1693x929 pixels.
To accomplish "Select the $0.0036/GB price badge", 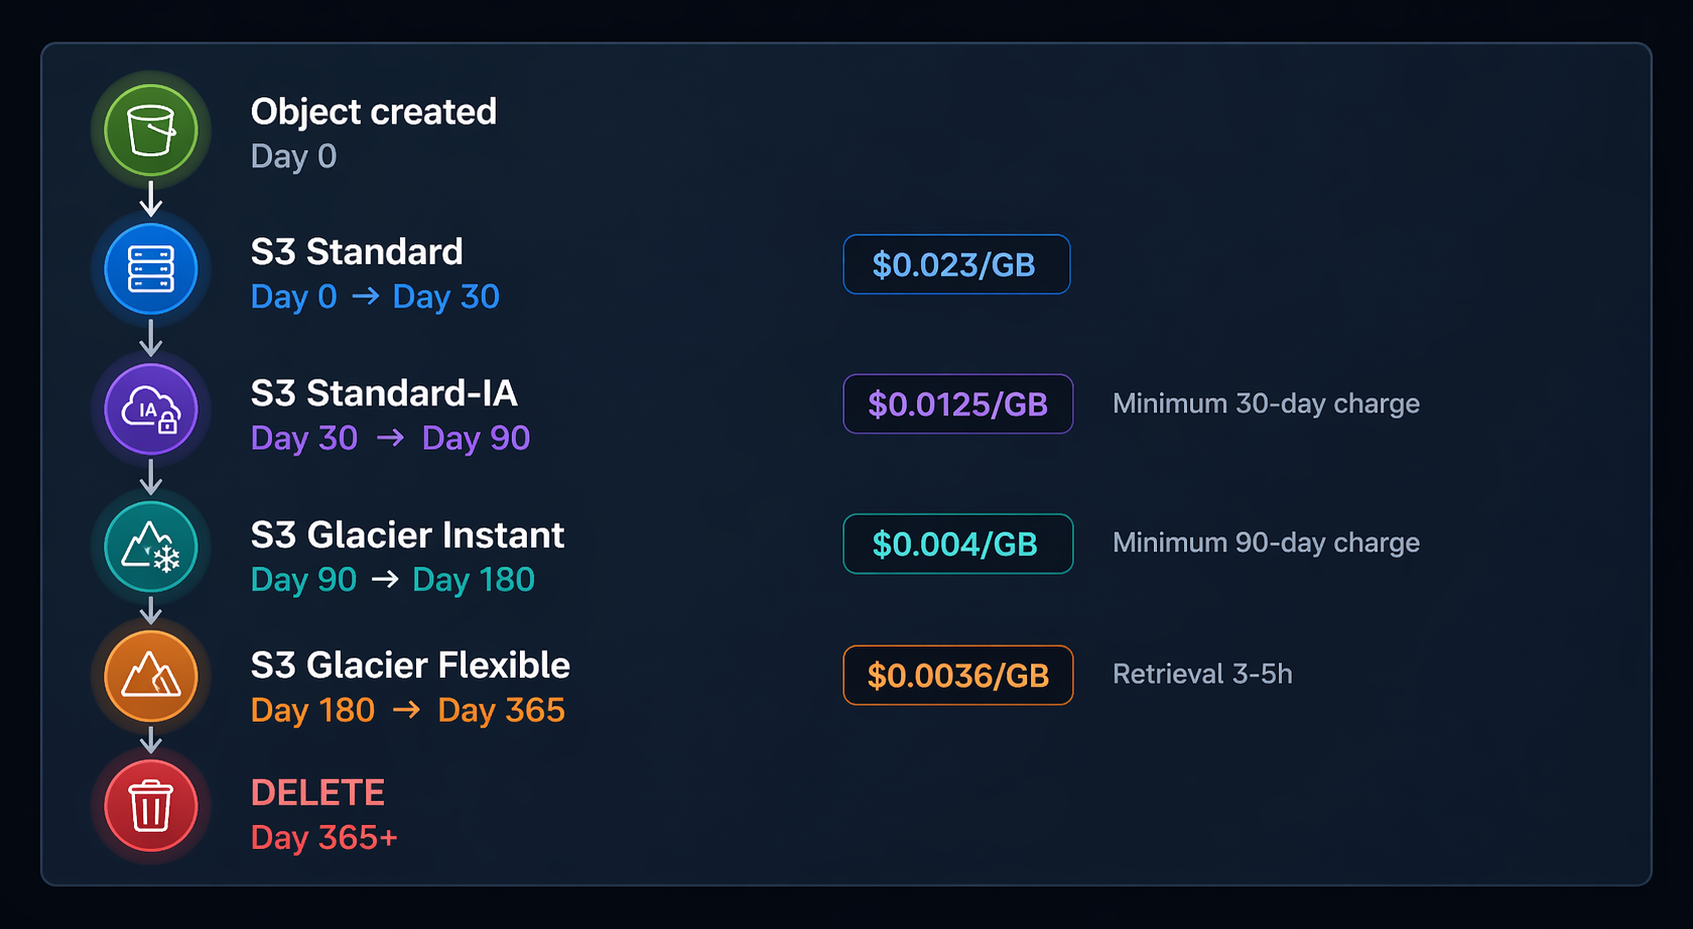I will (958, 676).
